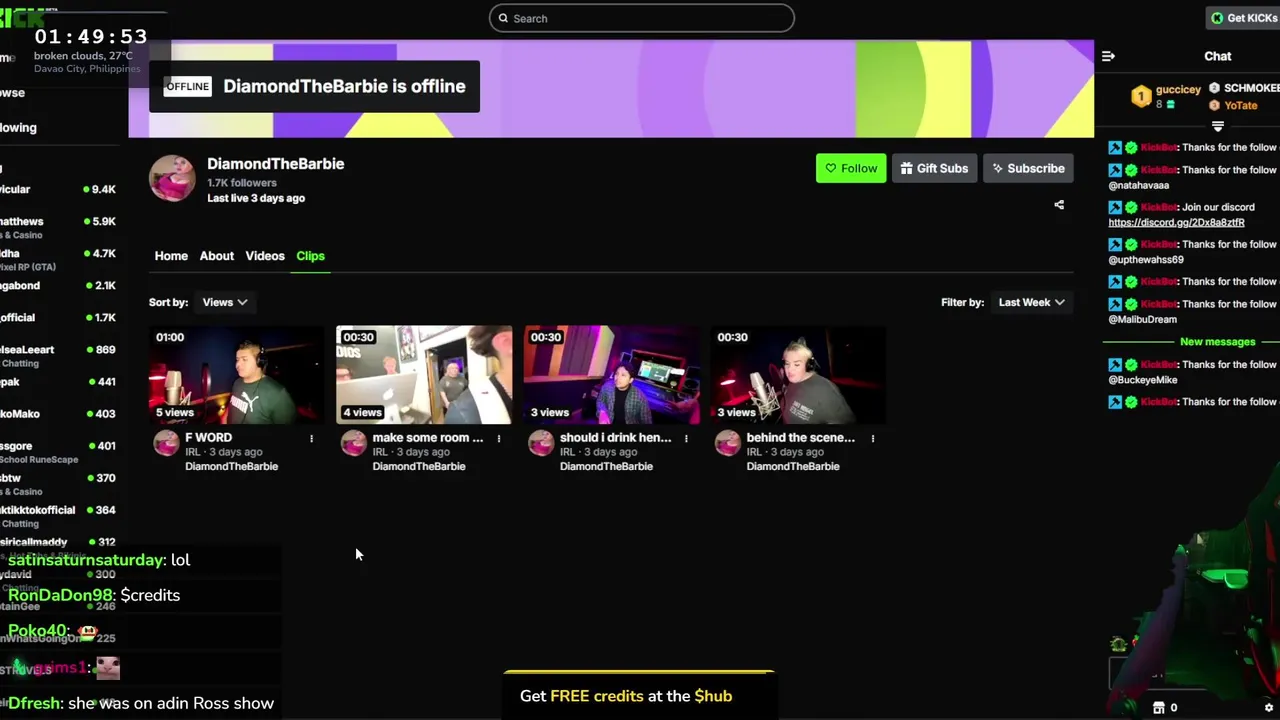Image resolution: width=1280 pixels, height=720 pixels.
Task: Play the "make some room" clip thumbnail
Action: [424, 375]
